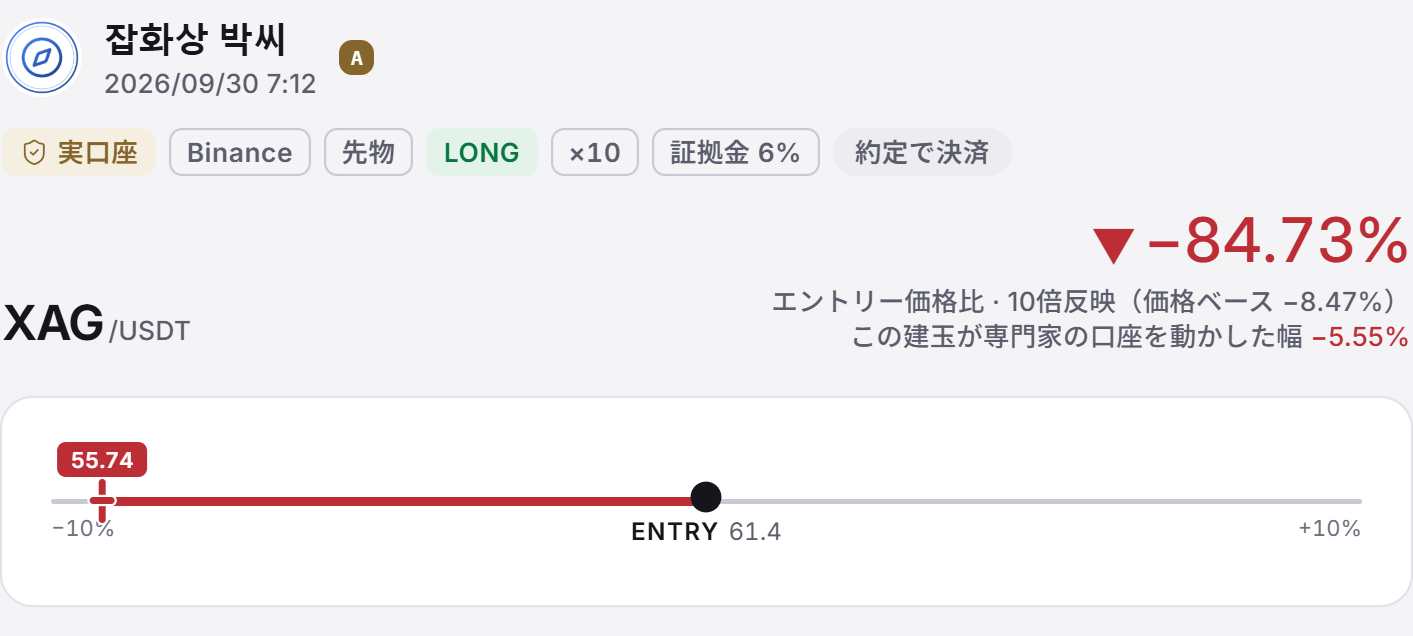Select the 先物 futures tag
The width and height of the screenshot is (1413, 636).
click(x=368, y=152)
